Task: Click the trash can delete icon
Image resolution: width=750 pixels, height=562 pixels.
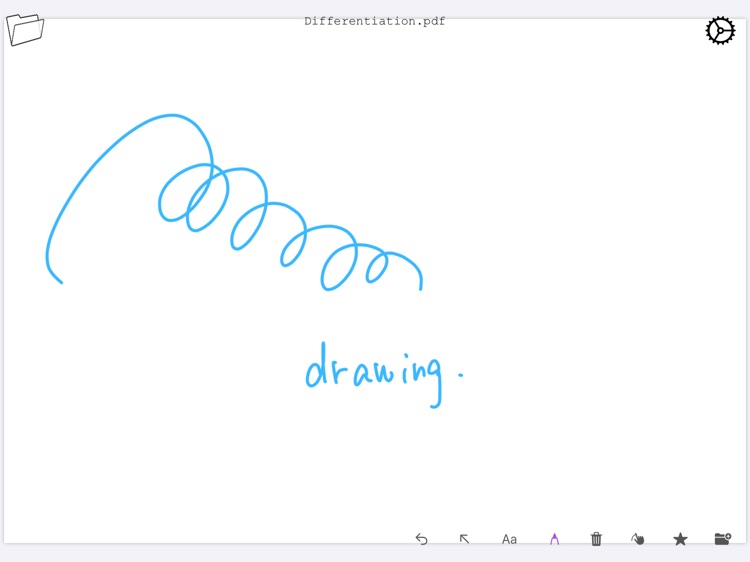Action: 596,539
